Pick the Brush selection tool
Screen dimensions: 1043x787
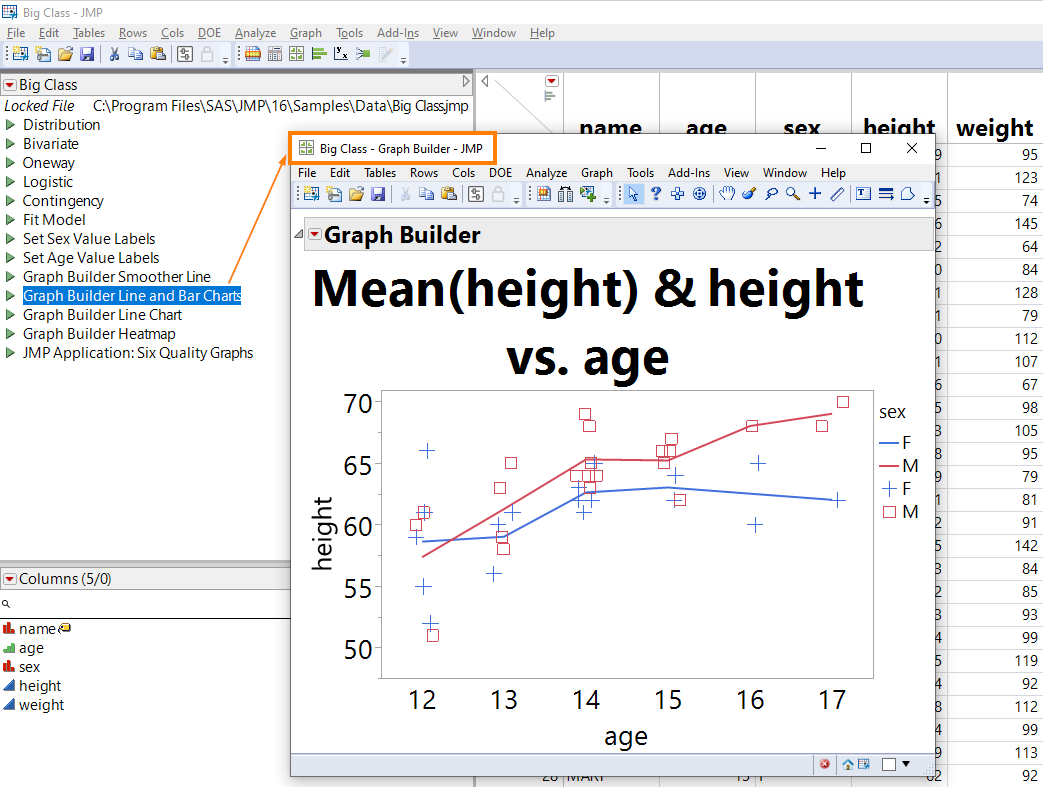(749, 194)
